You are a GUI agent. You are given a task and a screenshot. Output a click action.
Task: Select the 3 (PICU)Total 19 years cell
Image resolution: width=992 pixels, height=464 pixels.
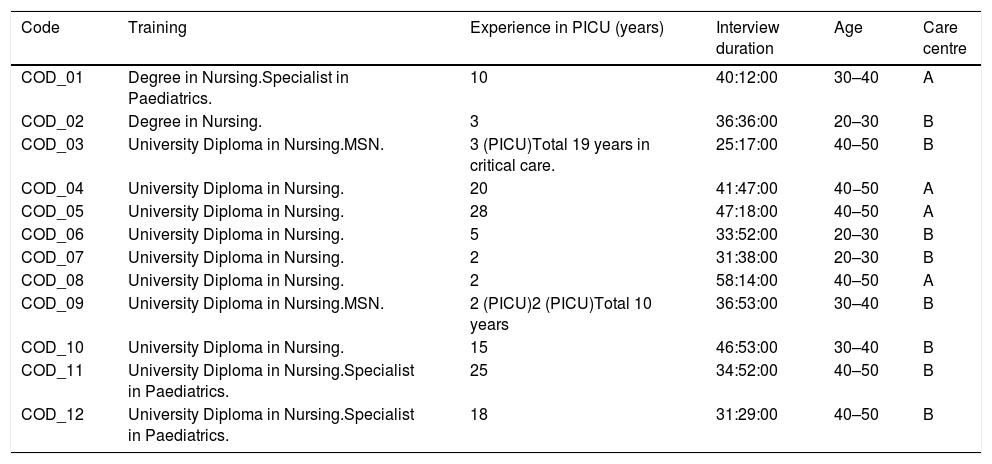click(x=560, y=154)
